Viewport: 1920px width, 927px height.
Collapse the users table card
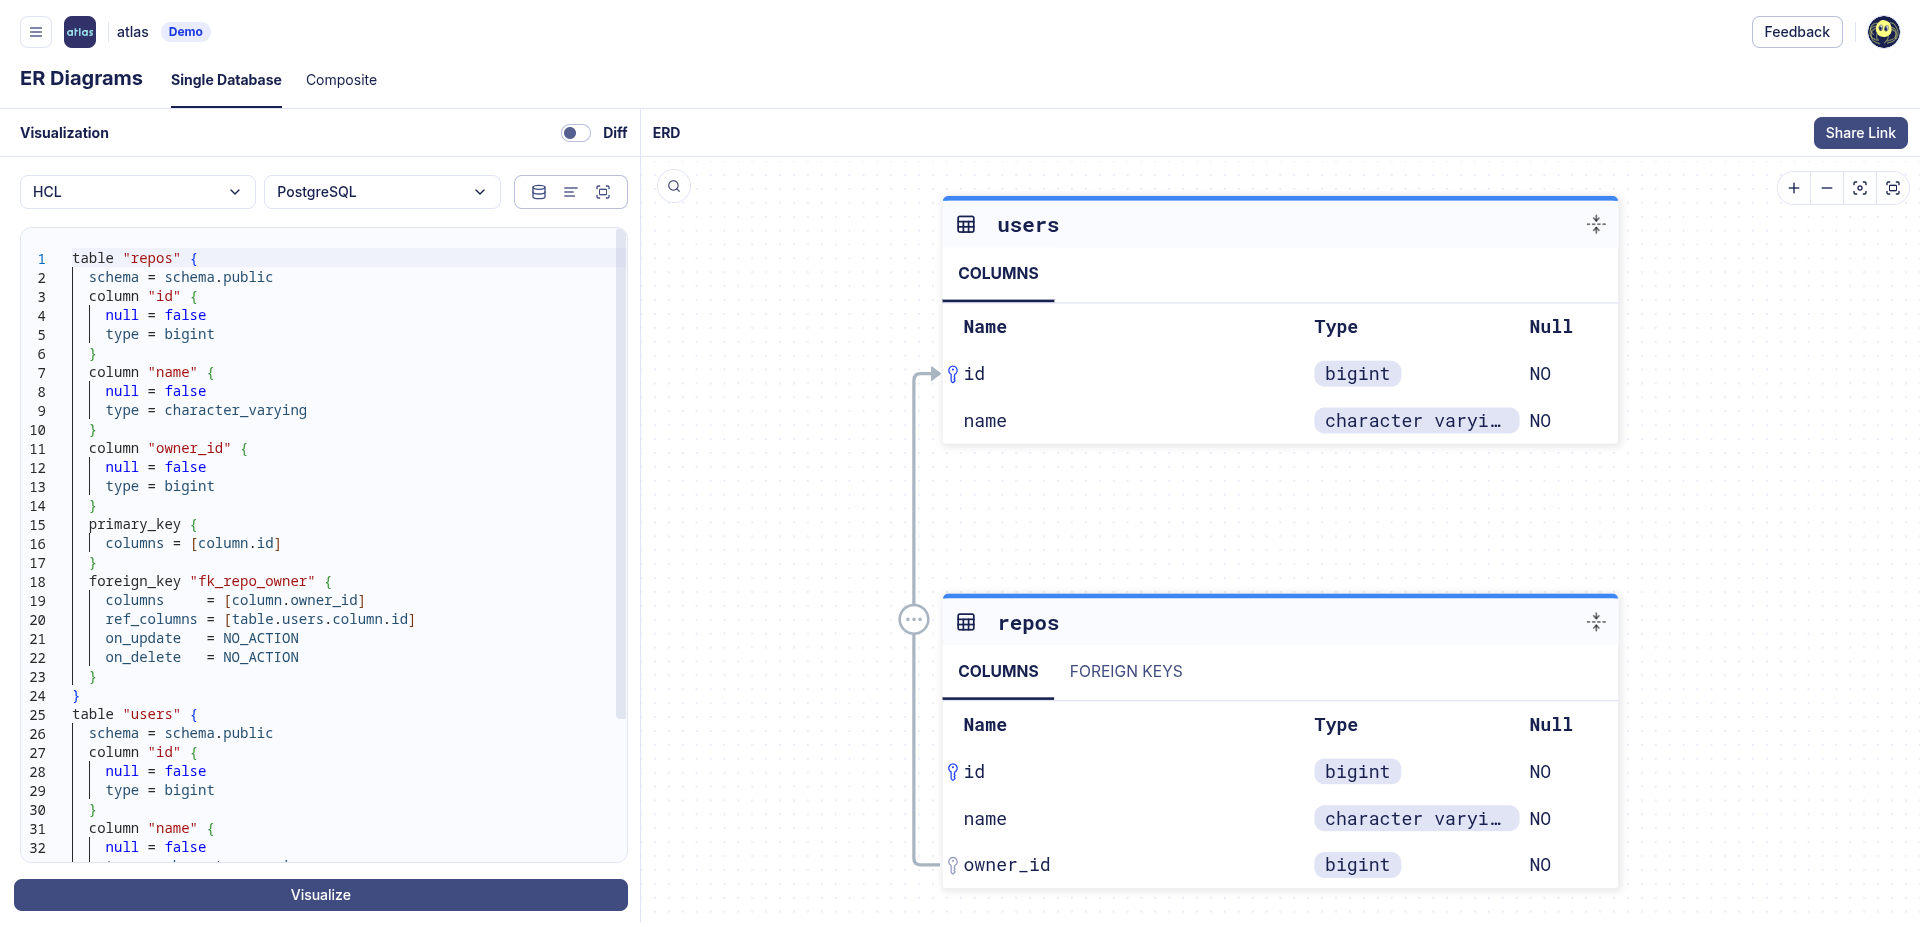pos(1596,225)
